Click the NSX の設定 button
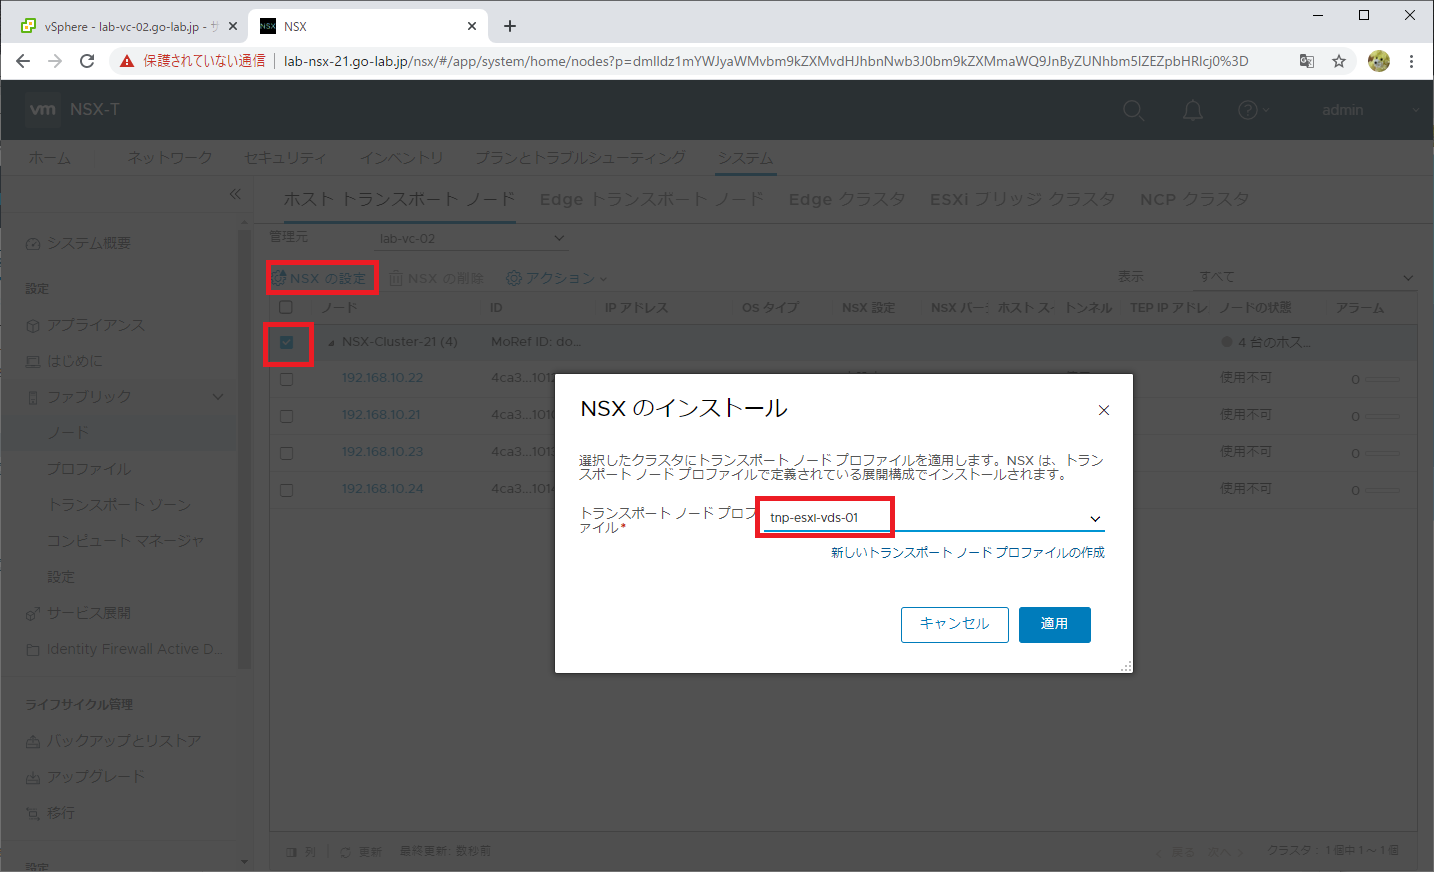The image size is (1434, 872). click(321, 278)
